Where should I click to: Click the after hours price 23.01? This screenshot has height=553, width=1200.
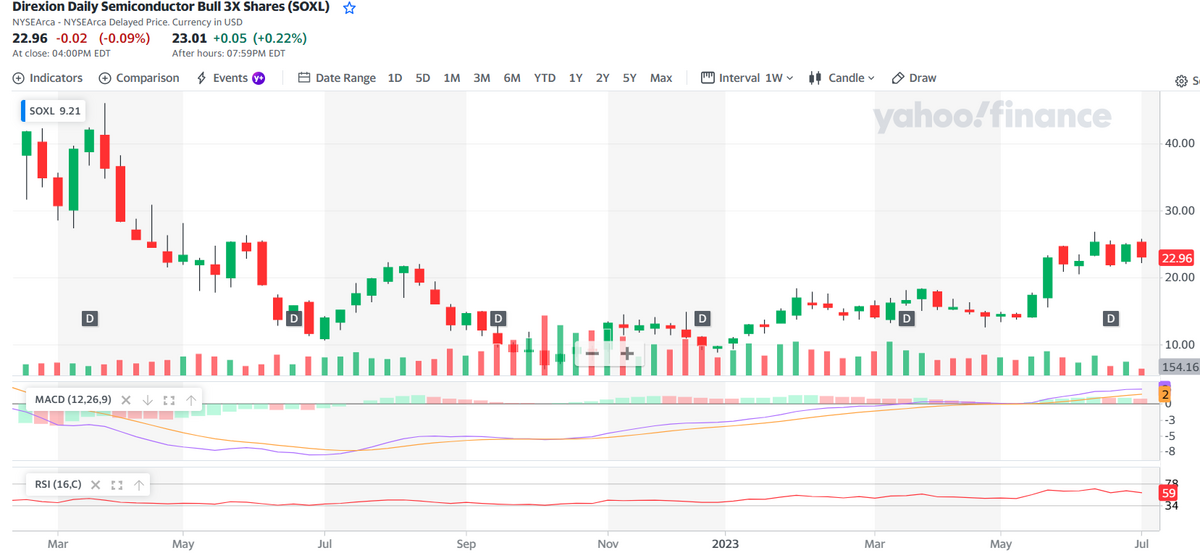188,39
